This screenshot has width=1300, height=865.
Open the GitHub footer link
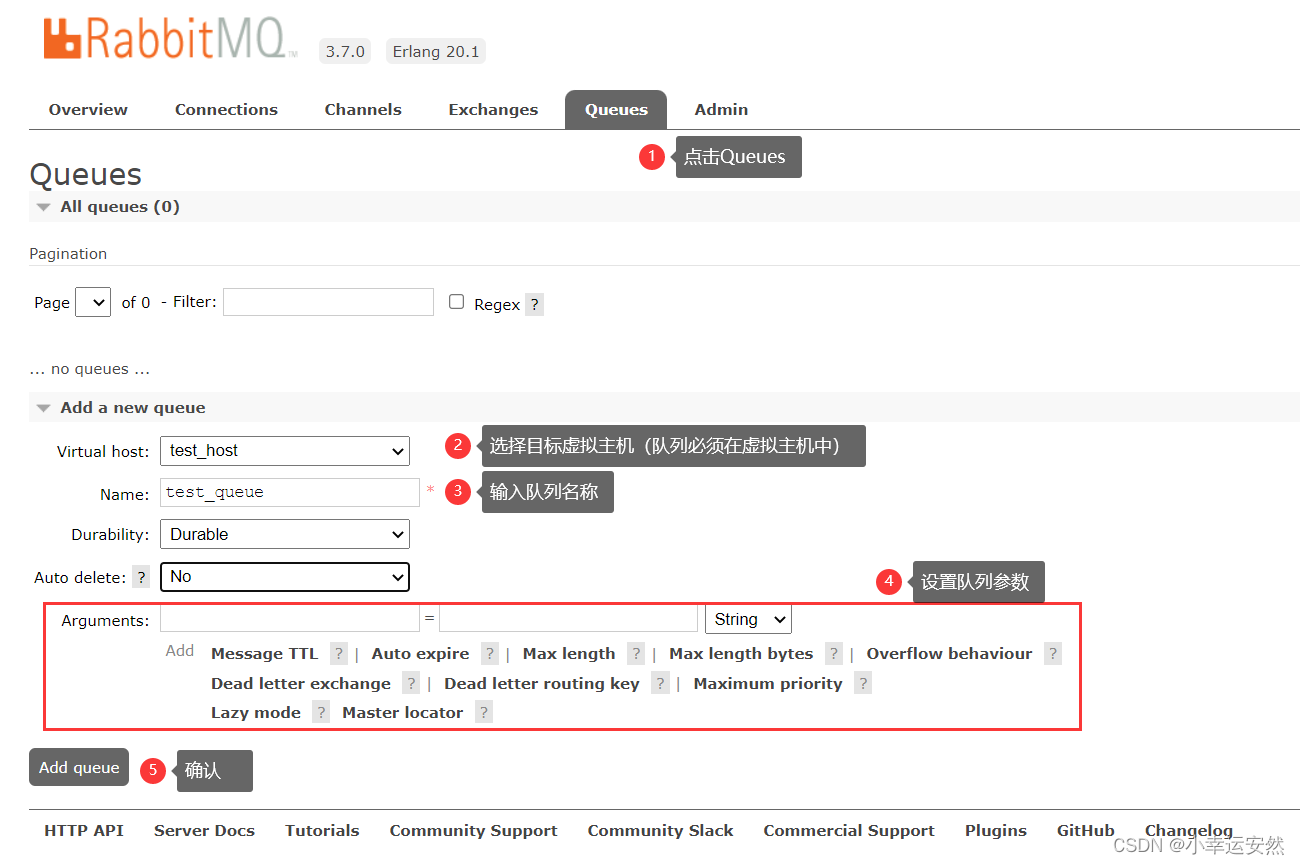pyautogui.click(x=1086, y=831)
